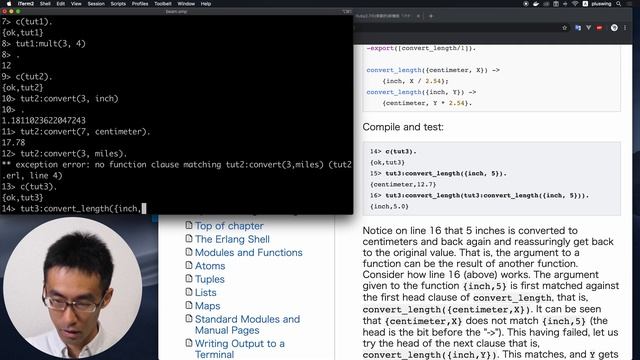The height and width of the screenshot is (360, 640).
Task: Click the red extension icon in Chrome toolbar
Action: tap(600, 28)
